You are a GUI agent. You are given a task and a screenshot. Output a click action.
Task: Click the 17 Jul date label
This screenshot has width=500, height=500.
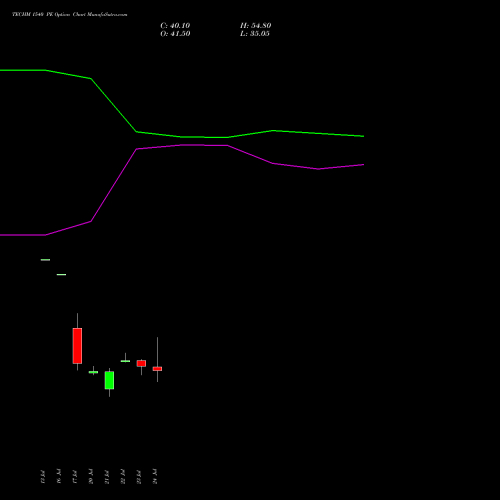[x=75, y=477]
